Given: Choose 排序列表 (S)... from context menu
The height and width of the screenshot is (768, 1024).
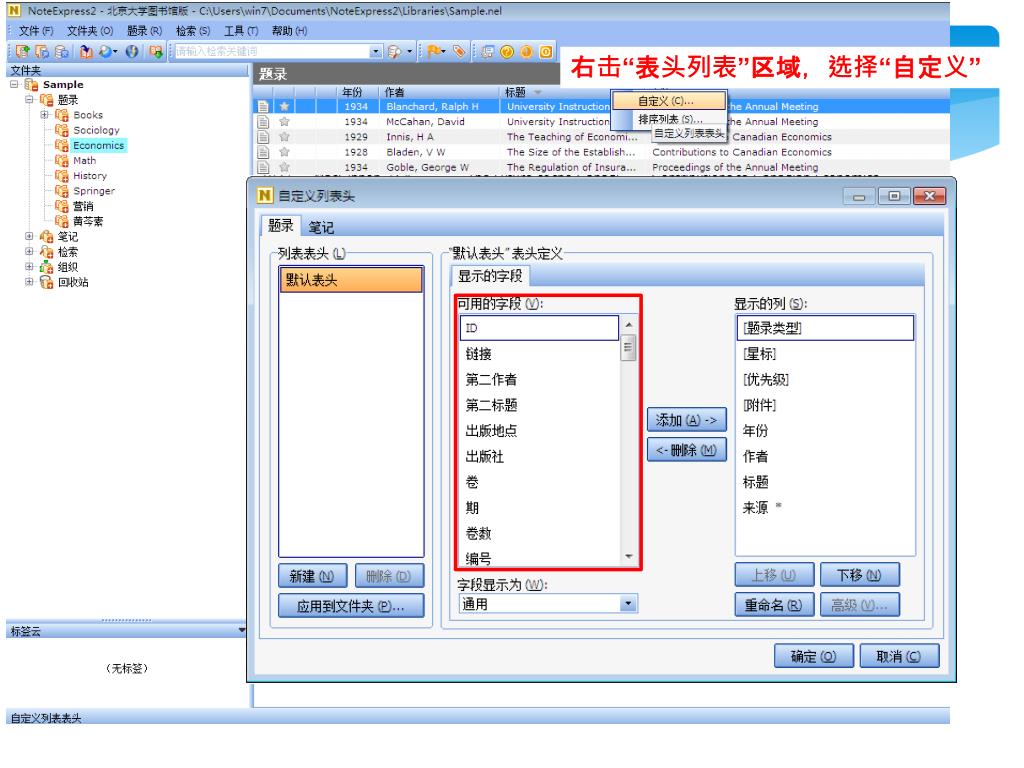Looking at the screenshot, I should coord(669,119).
